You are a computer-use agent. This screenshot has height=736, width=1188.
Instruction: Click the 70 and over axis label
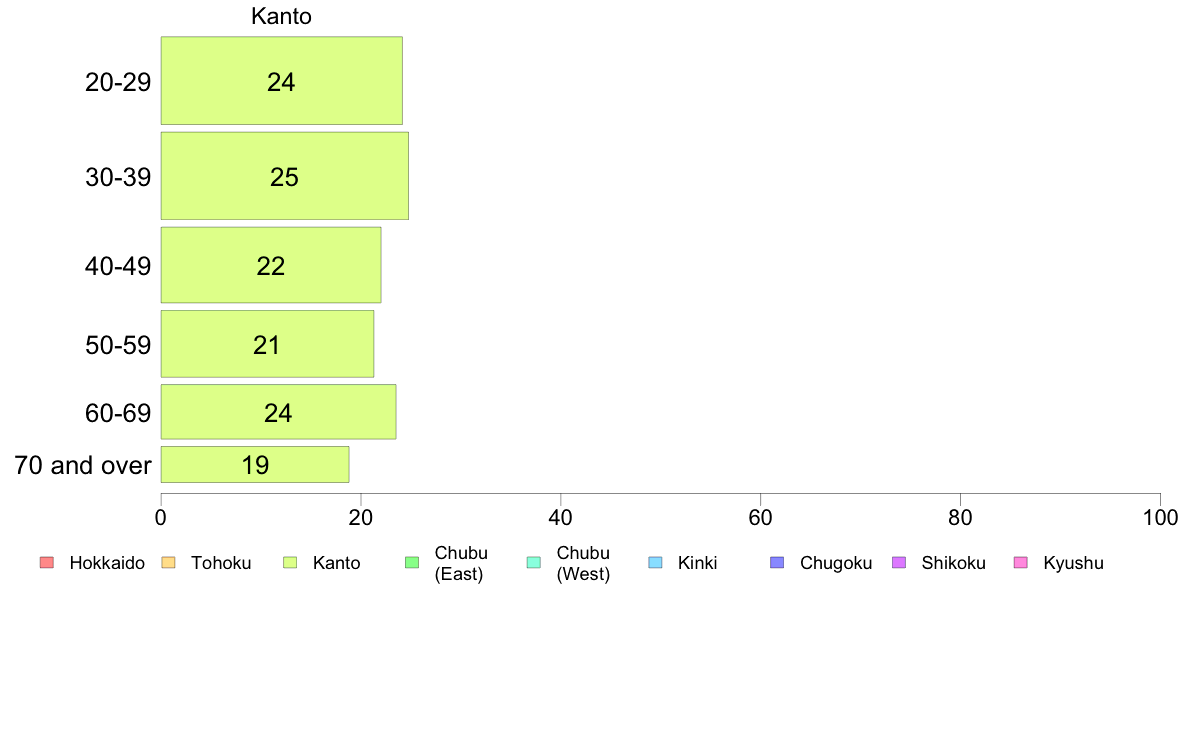point(83,465)
